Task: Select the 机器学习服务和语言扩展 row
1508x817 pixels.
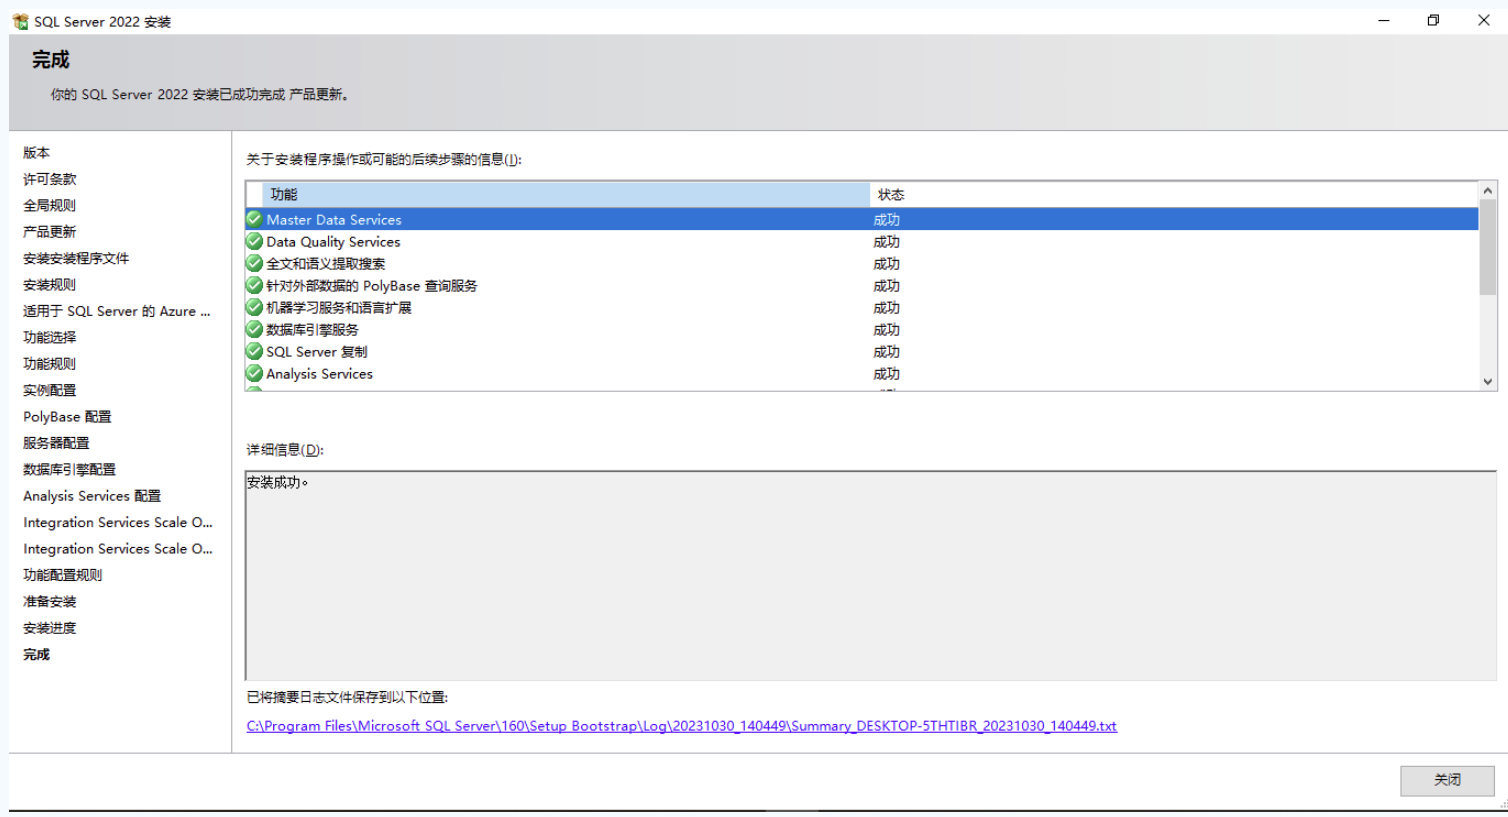Action: (x=862, y=307)
